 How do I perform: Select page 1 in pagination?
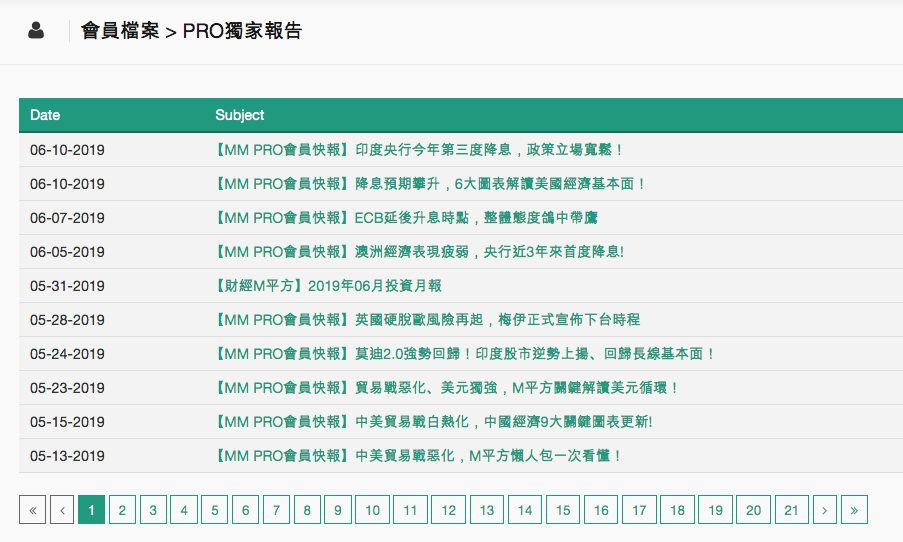pyautogui.click(x=91, y=510)
